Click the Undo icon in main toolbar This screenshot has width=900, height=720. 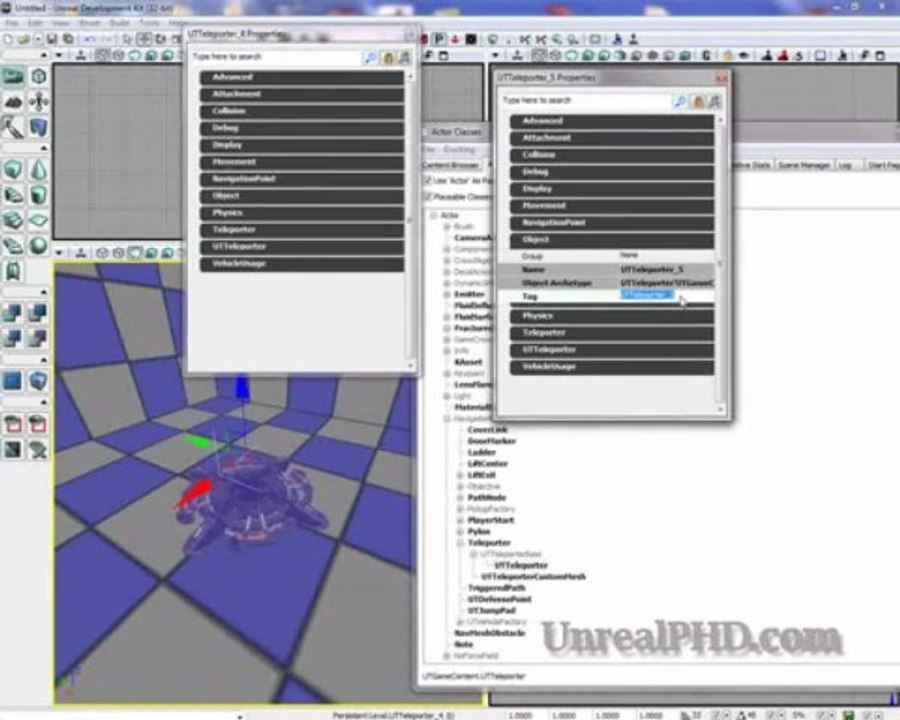pyautogui.click(x=90, y=39)
